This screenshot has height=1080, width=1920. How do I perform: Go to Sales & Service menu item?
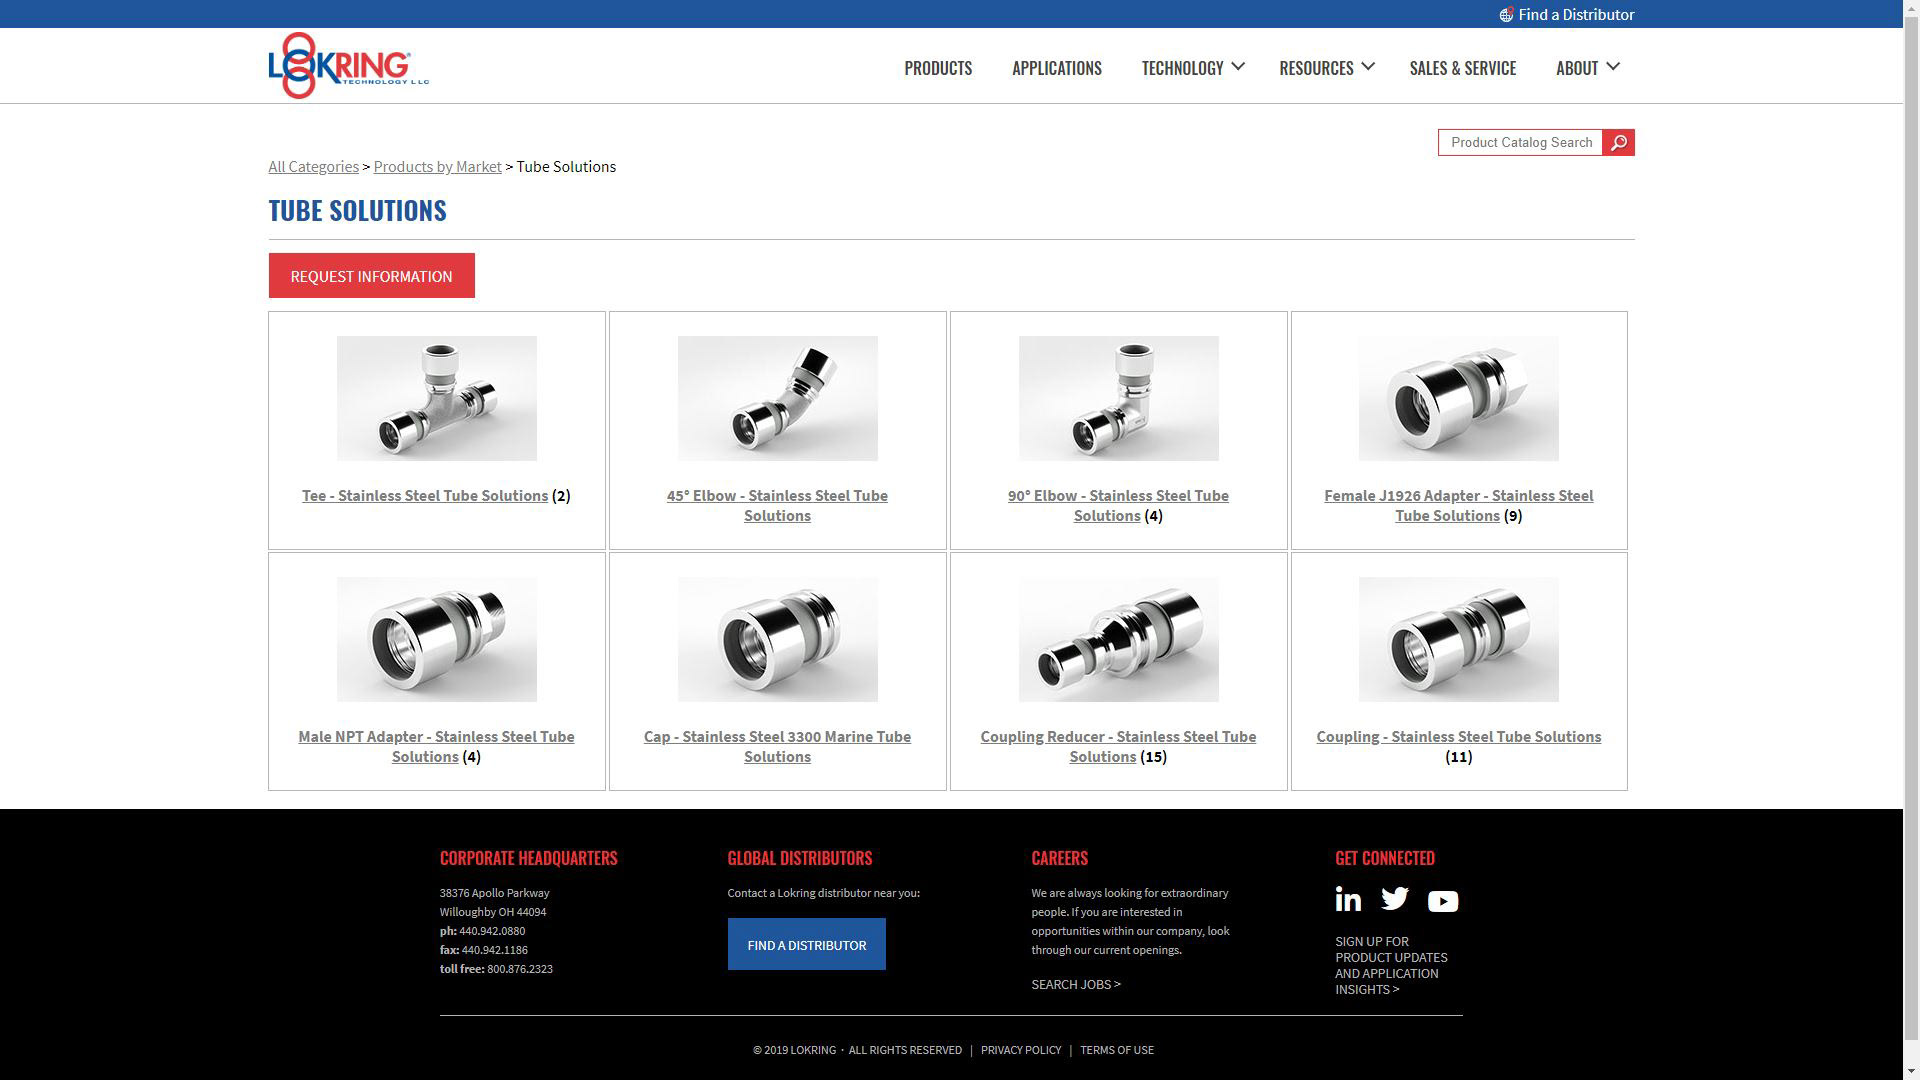1462,68
